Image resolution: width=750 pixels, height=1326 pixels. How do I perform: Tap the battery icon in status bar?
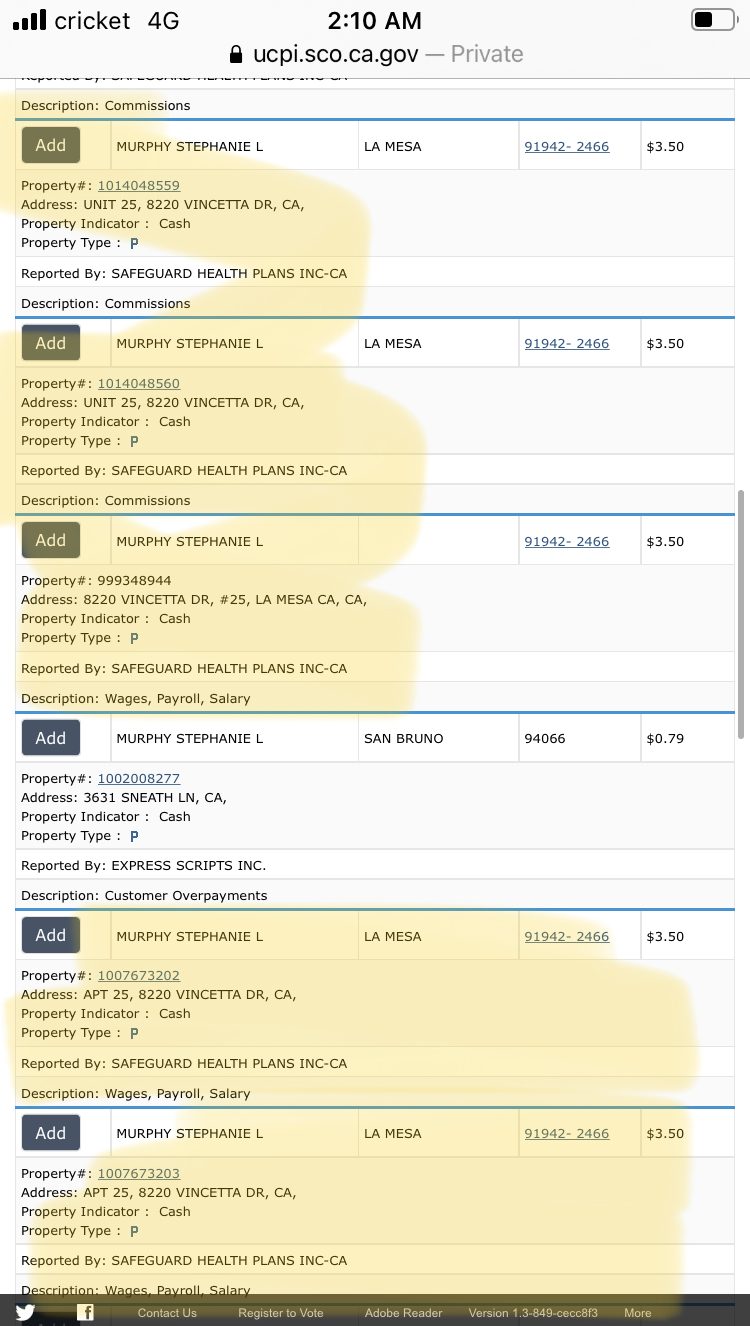(713, 20)
